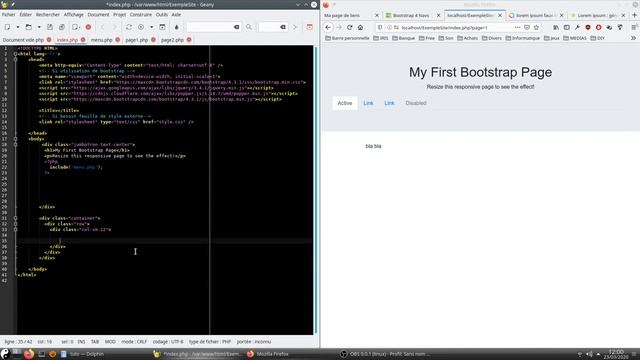Click the Compile icon in Geany toolbar
The image size is (640, 360).
pyautogui.click(x=129, y=27)
